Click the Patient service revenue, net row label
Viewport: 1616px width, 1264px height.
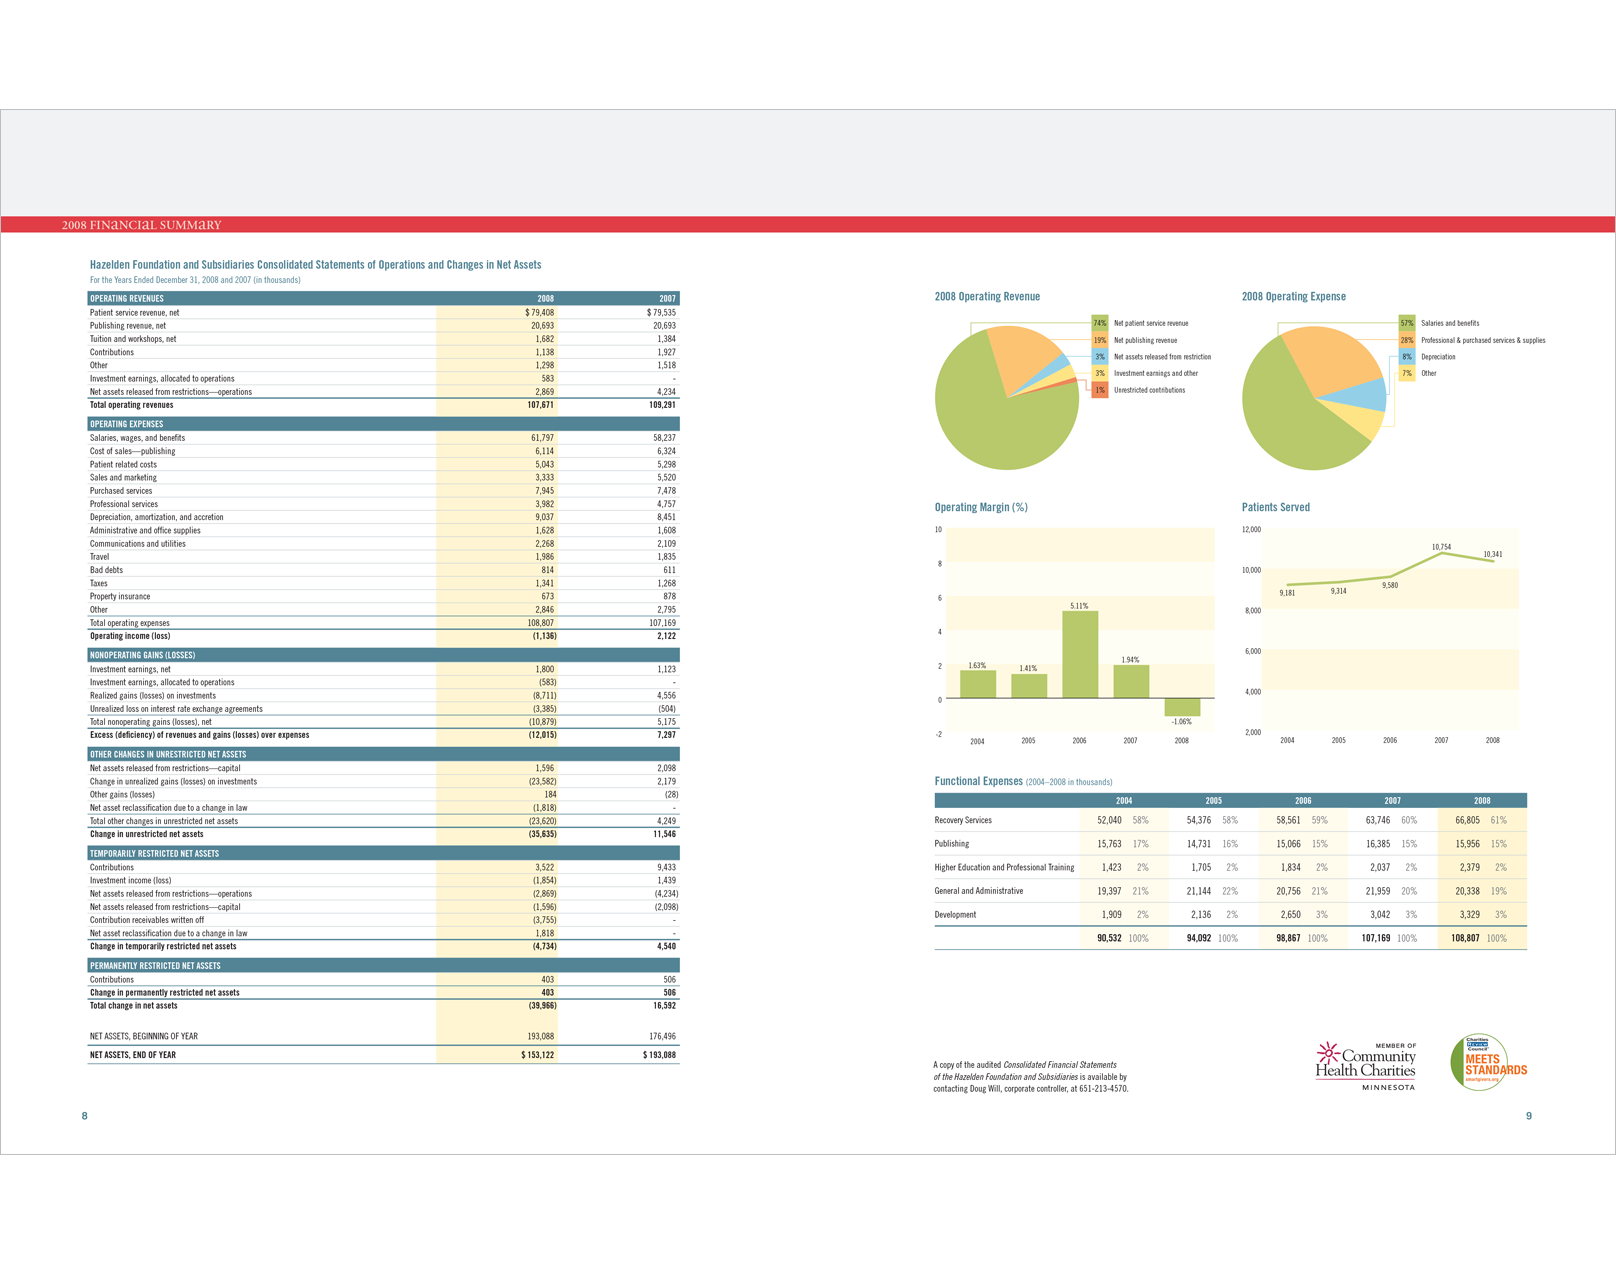click(x=134, y=312)
